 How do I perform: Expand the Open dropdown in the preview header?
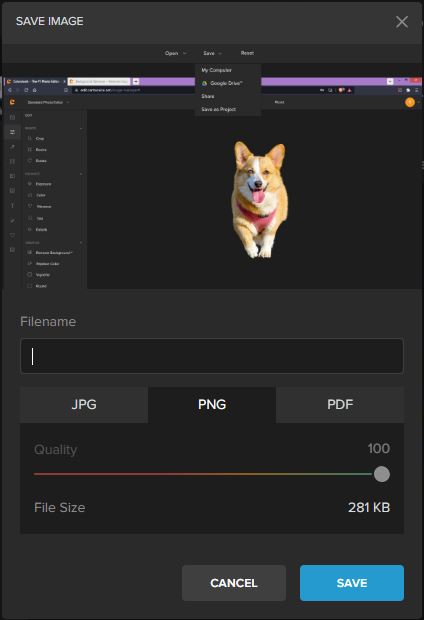click(x=175, y=53)
